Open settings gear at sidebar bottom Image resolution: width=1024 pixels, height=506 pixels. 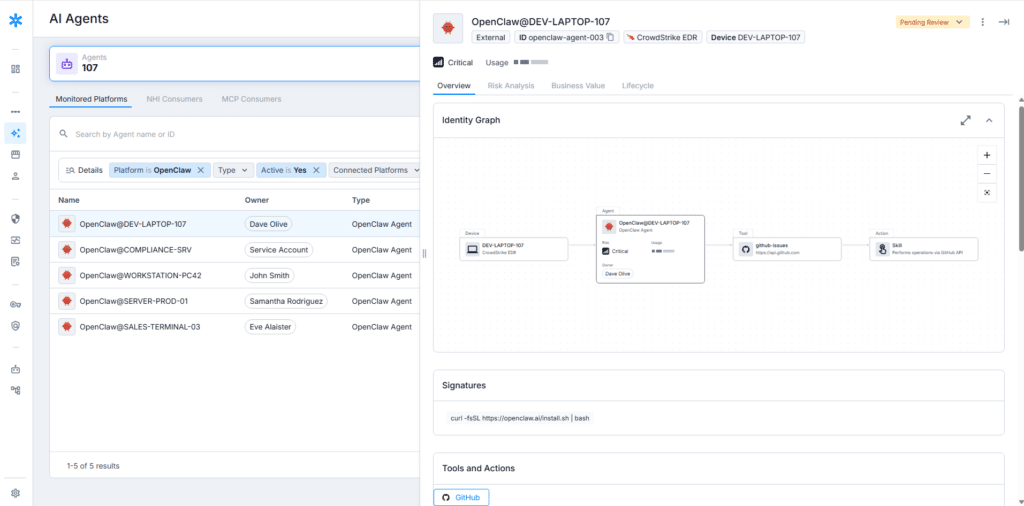click(16, 493)
